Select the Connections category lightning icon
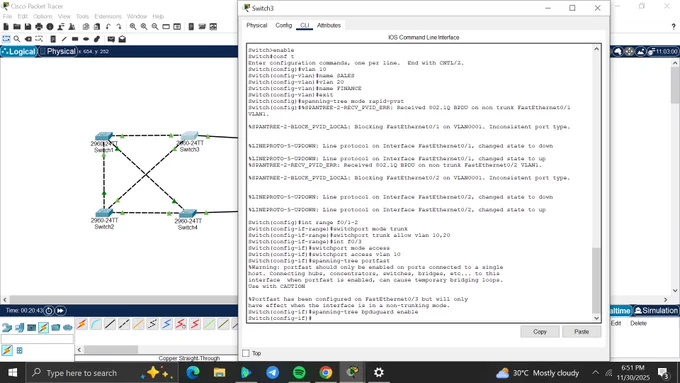 43,327
